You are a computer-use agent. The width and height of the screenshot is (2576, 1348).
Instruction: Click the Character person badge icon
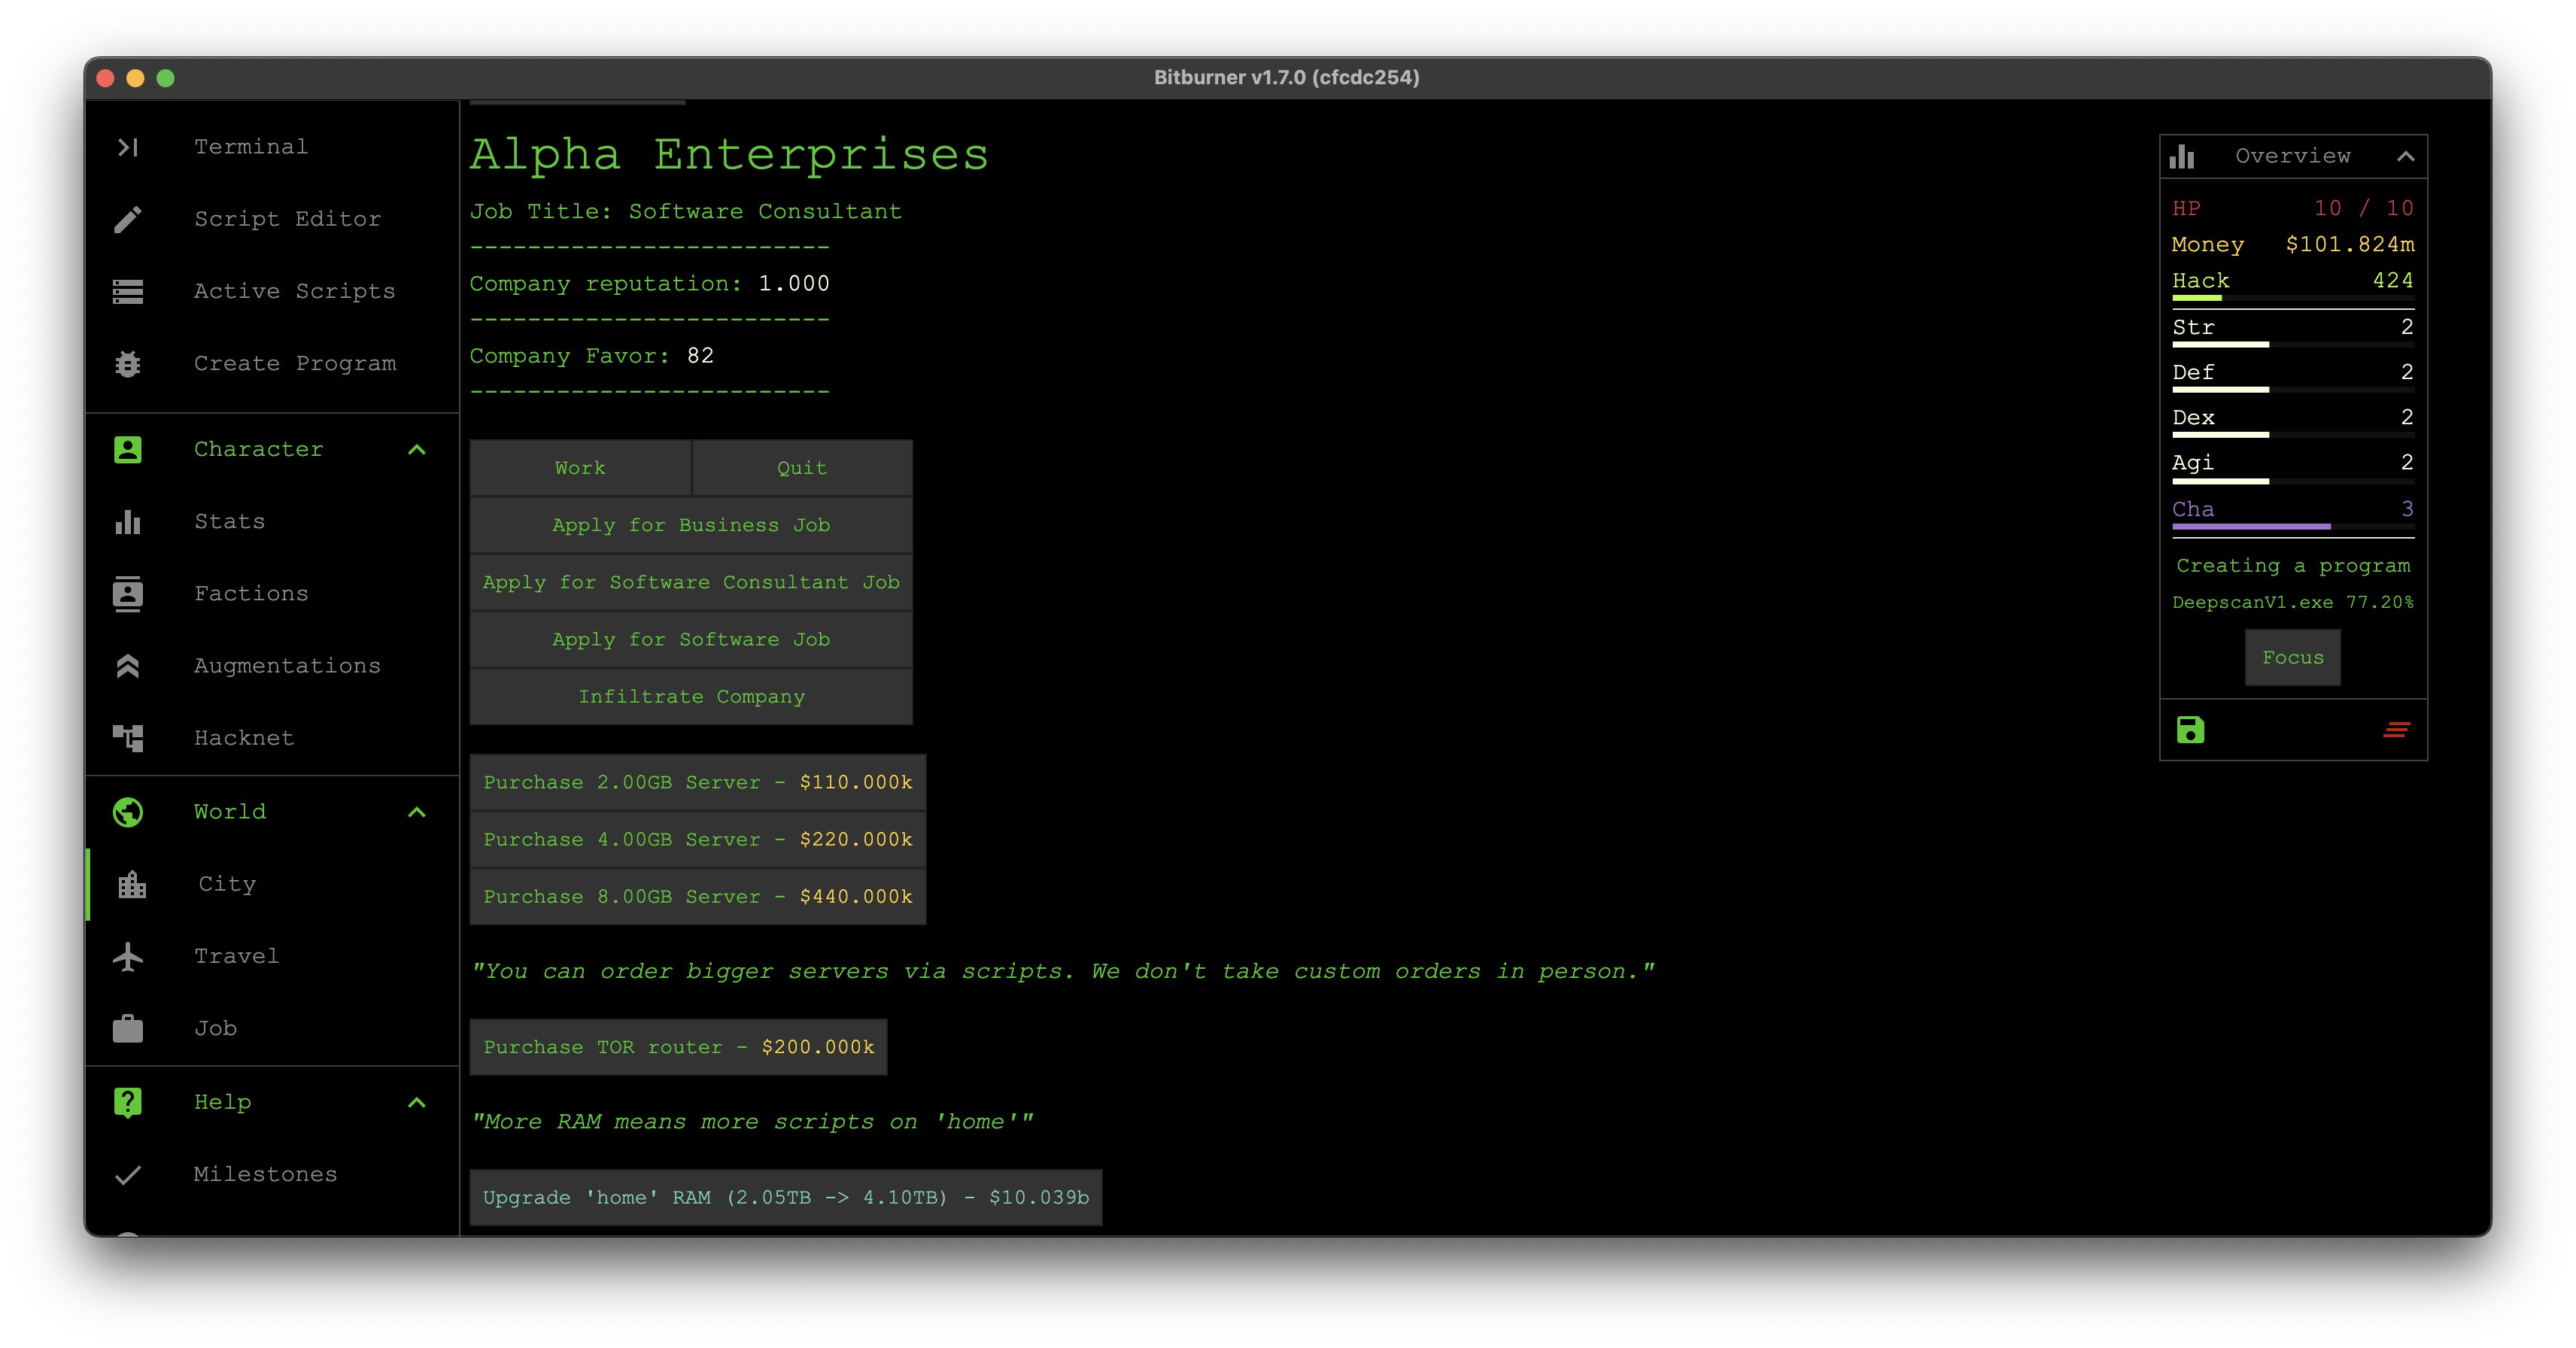coord(128,450)
